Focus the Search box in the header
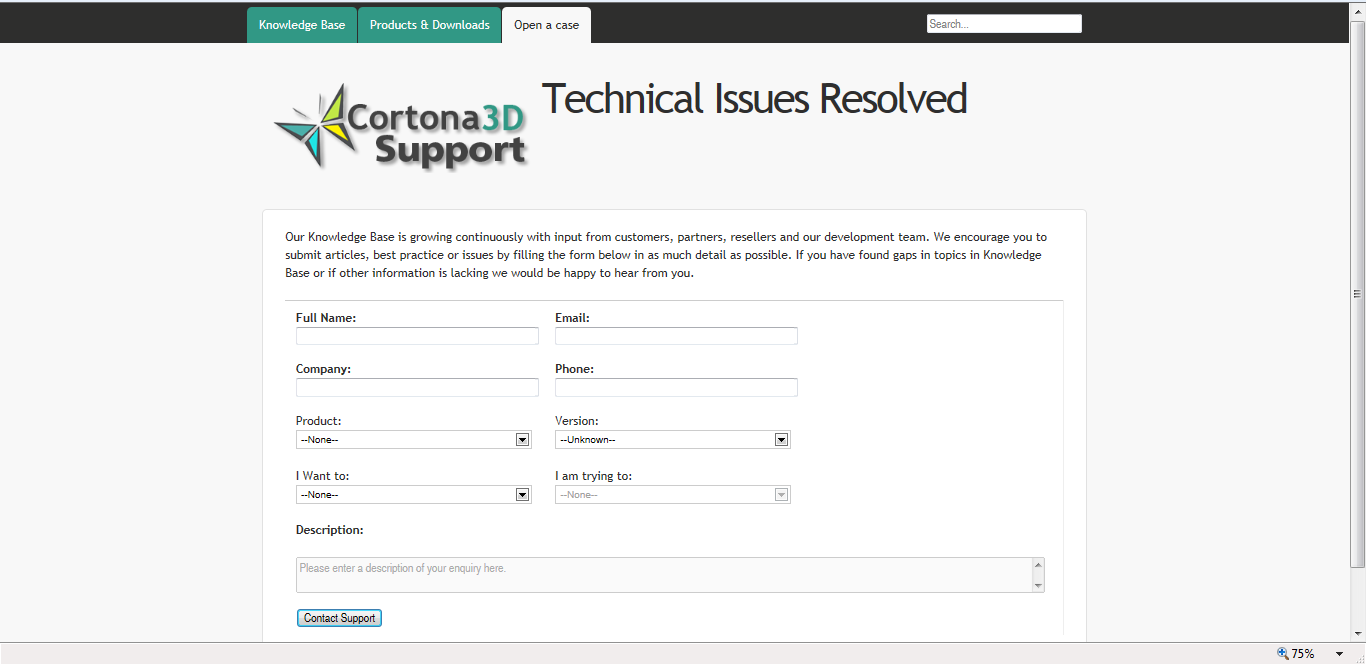 (1004, 24)
